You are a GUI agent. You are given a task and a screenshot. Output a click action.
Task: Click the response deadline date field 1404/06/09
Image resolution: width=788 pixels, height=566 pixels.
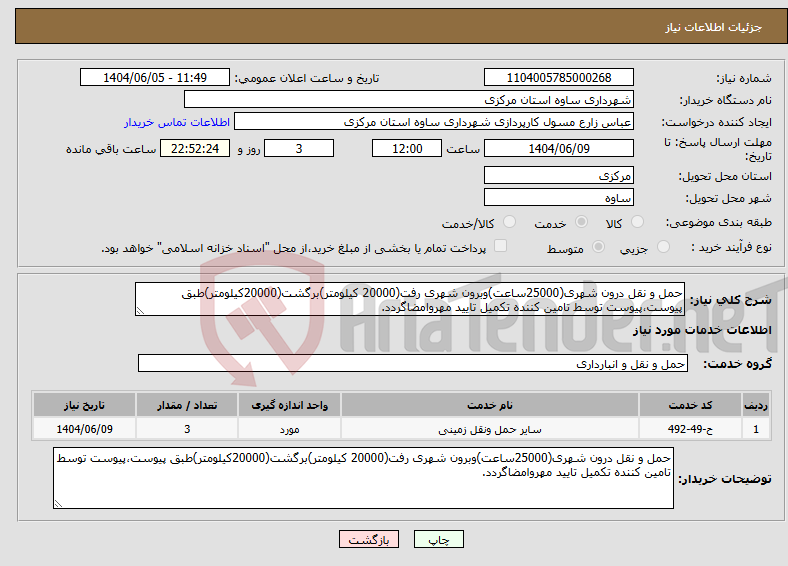click(x=558, y=148)
